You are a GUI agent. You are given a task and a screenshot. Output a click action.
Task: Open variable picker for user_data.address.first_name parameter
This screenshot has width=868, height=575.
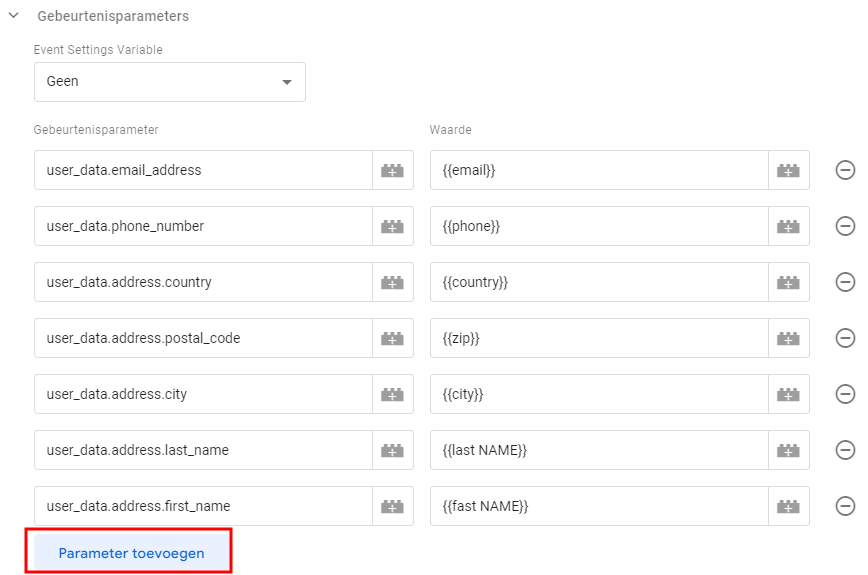(x=392, y=507)
